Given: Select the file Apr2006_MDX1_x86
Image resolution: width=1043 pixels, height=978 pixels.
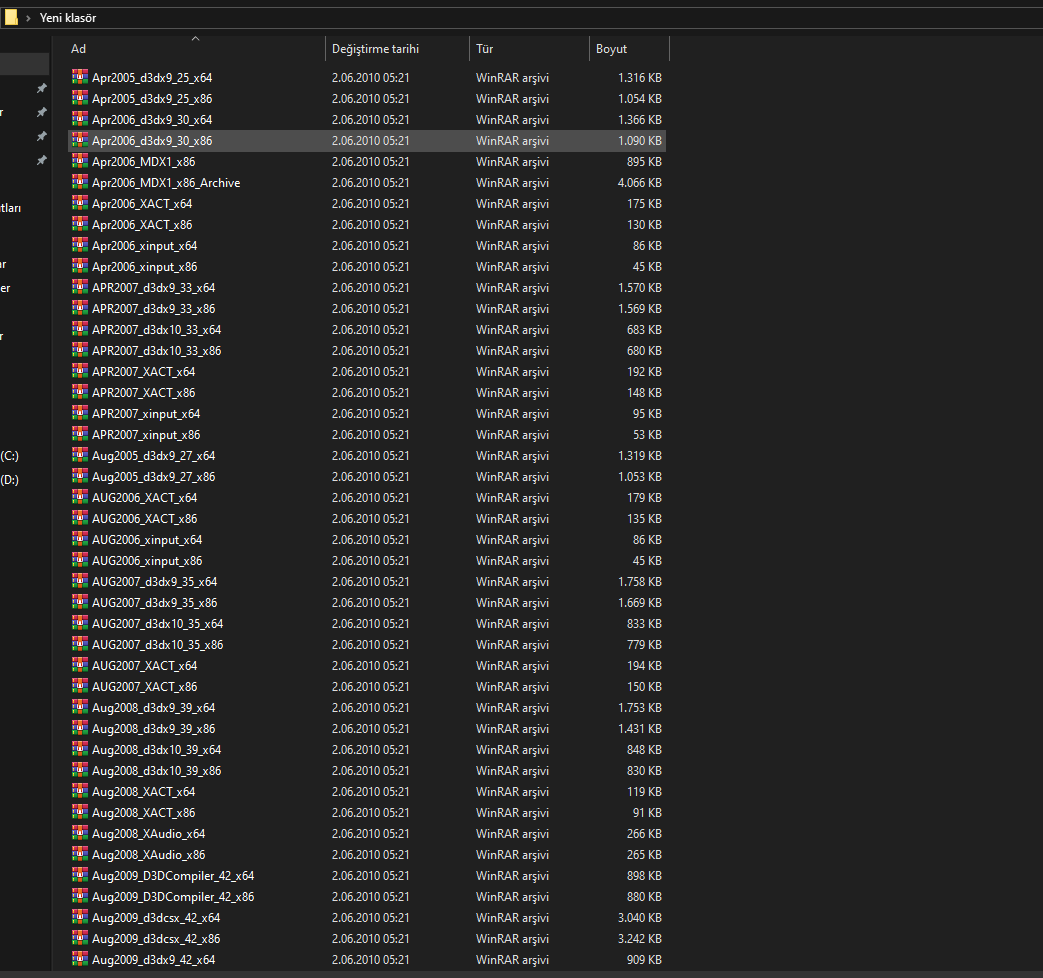Looking at the screenshot, I should 367,162.
